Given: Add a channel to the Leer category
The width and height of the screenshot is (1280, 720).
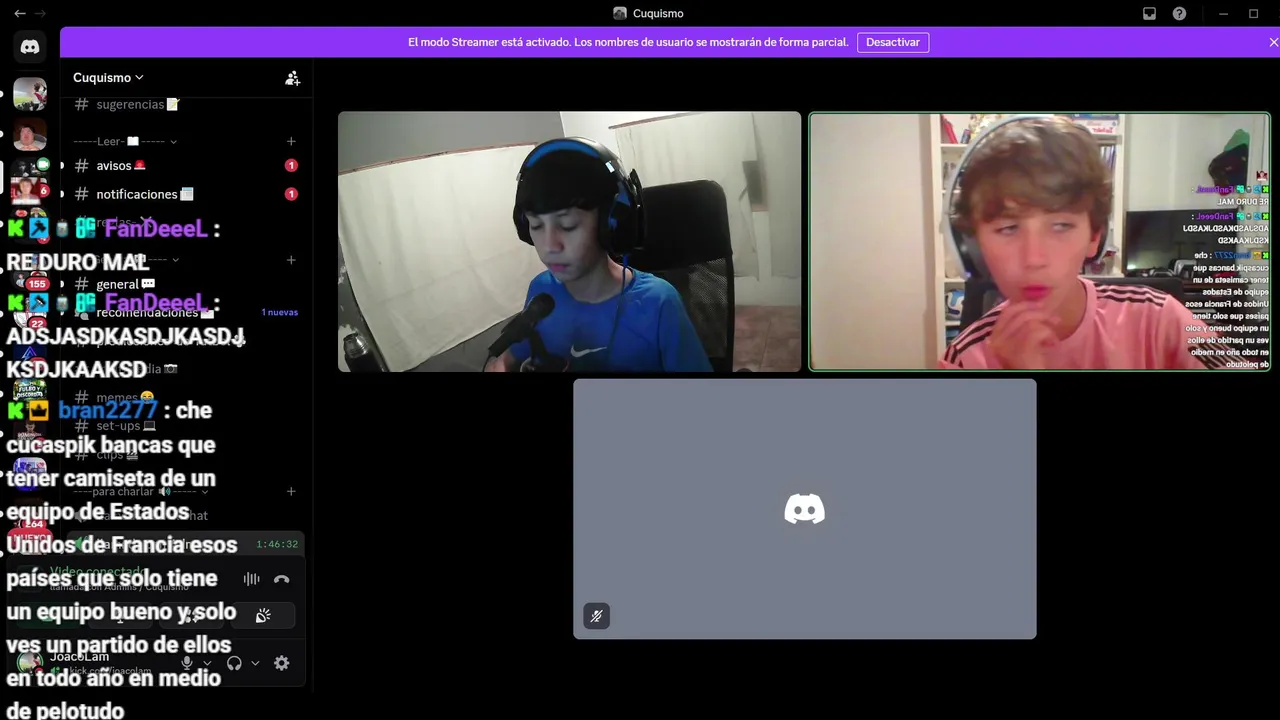Looking at the screenshot, I should click(291, 141).
